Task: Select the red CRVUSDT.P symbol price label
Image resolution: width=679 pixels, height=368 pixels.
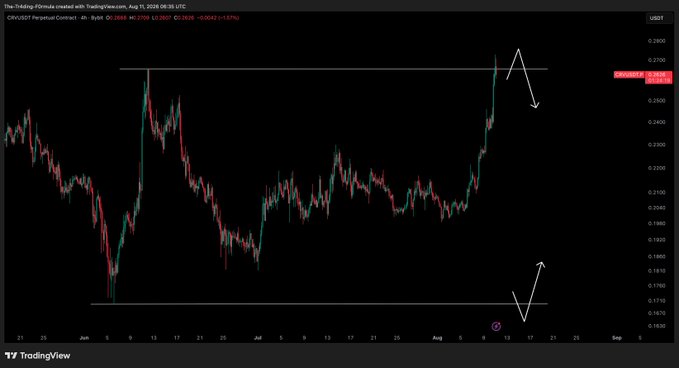Action: 630,75
